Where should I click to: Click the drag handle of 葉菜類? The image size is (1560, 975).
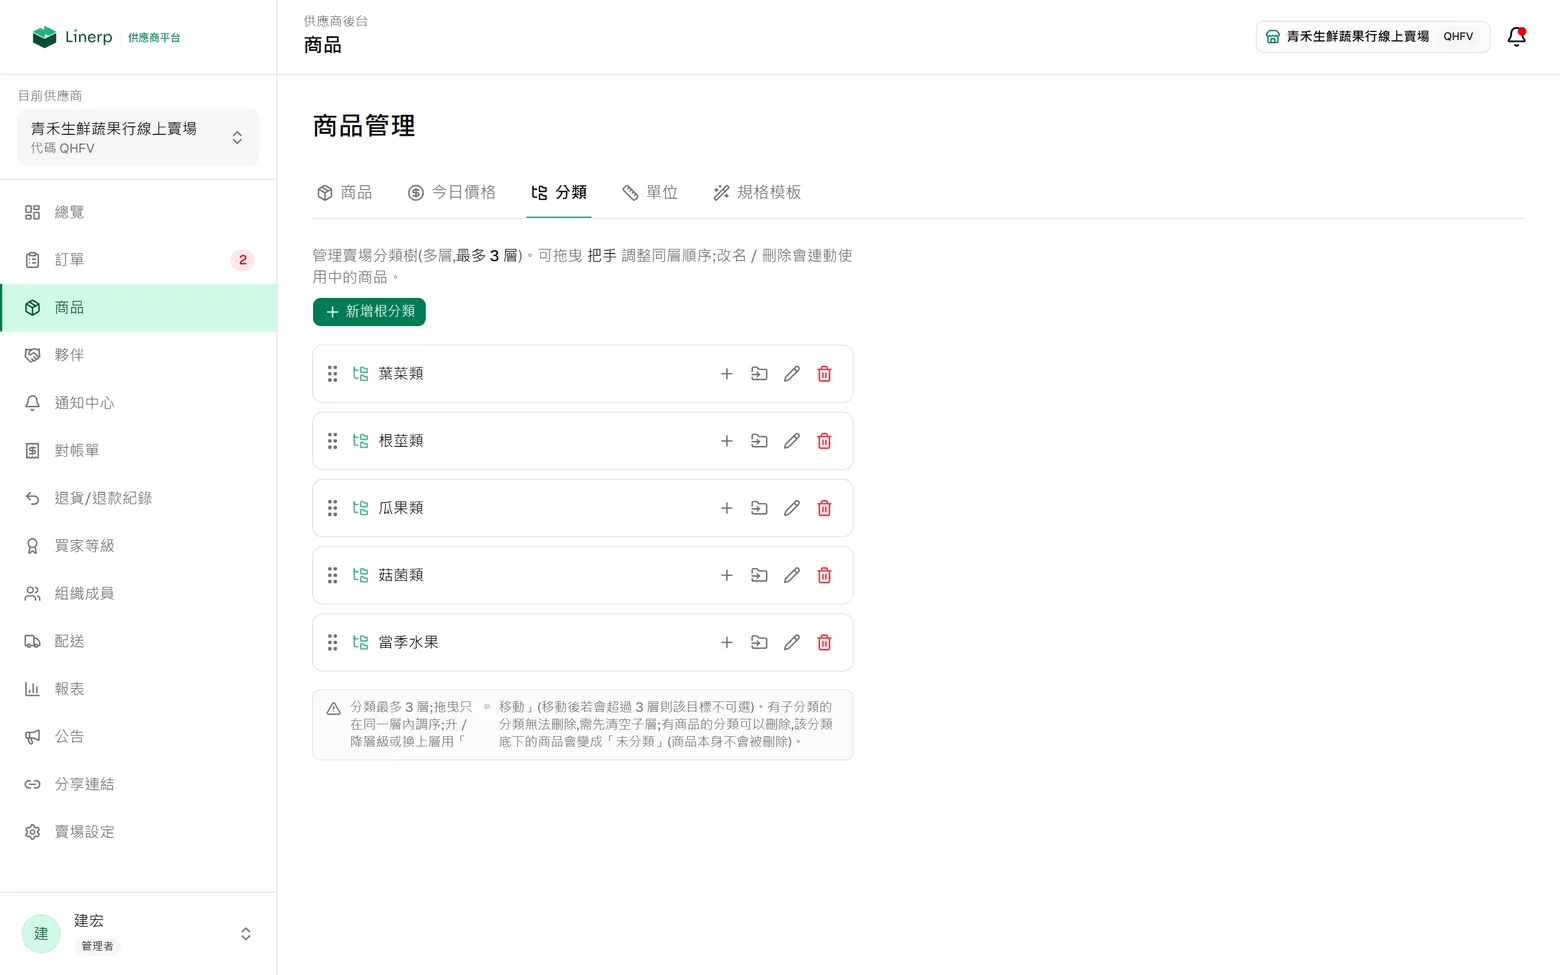(332, 374)
